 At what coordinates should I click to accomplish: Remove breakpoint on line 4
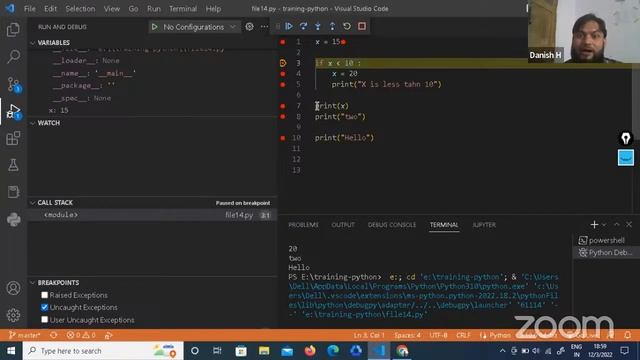[282, 74]
